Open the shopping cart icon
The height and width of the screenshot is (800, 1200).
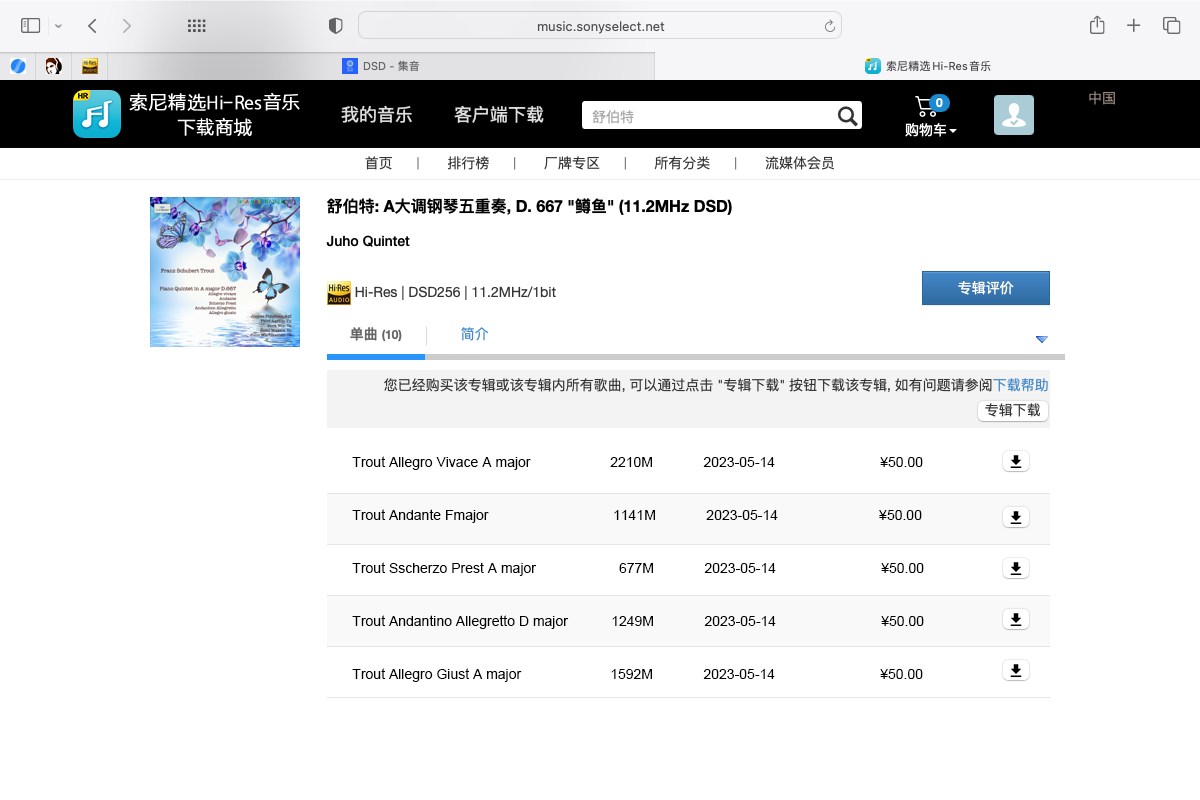point(926,106)
